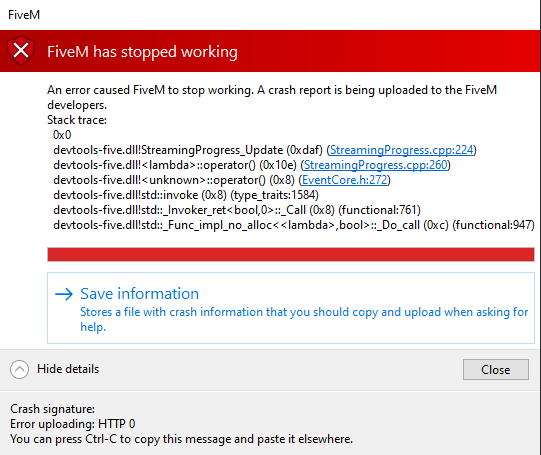Image resolution: width=541 pixels, height=455 pixels.
Task: Click the 'Error uploading: HTTP 0' message
Action: click(73, 424)
